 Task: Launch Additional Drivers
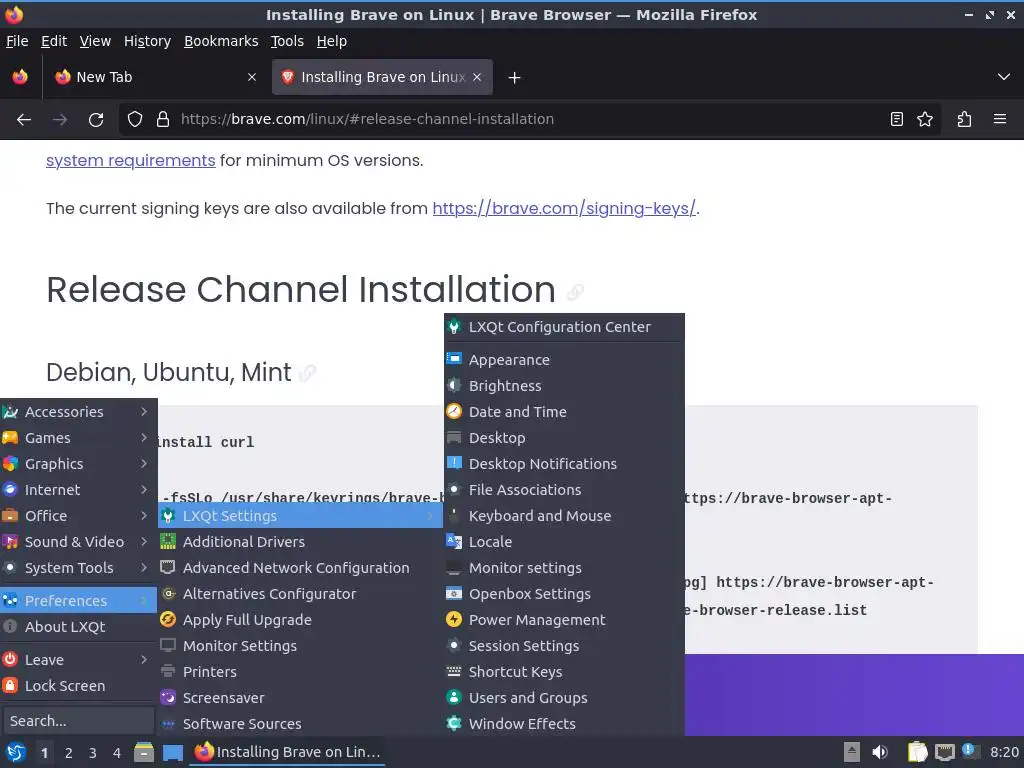click(x=300, y=542)
